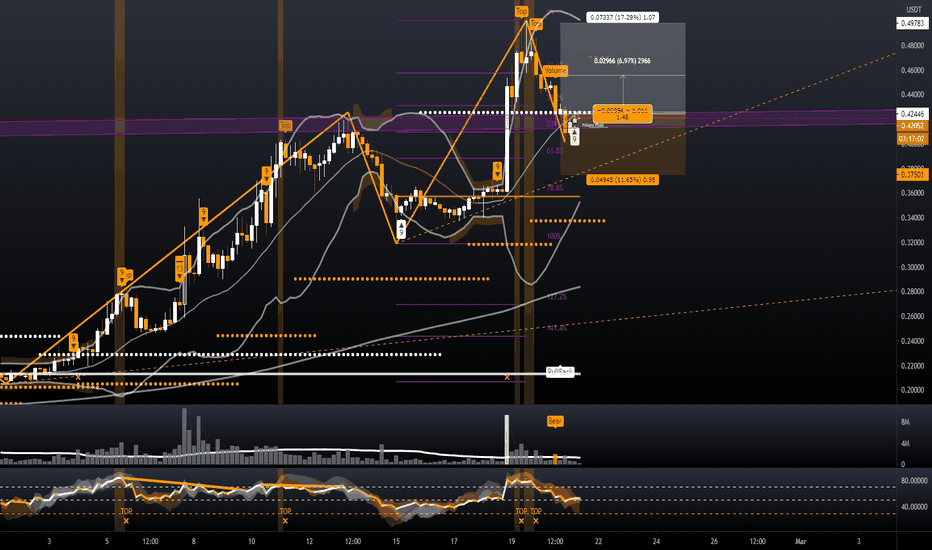Click the 0.30000 price axis value
The image size is (932, 550).
tap(912, 268)
